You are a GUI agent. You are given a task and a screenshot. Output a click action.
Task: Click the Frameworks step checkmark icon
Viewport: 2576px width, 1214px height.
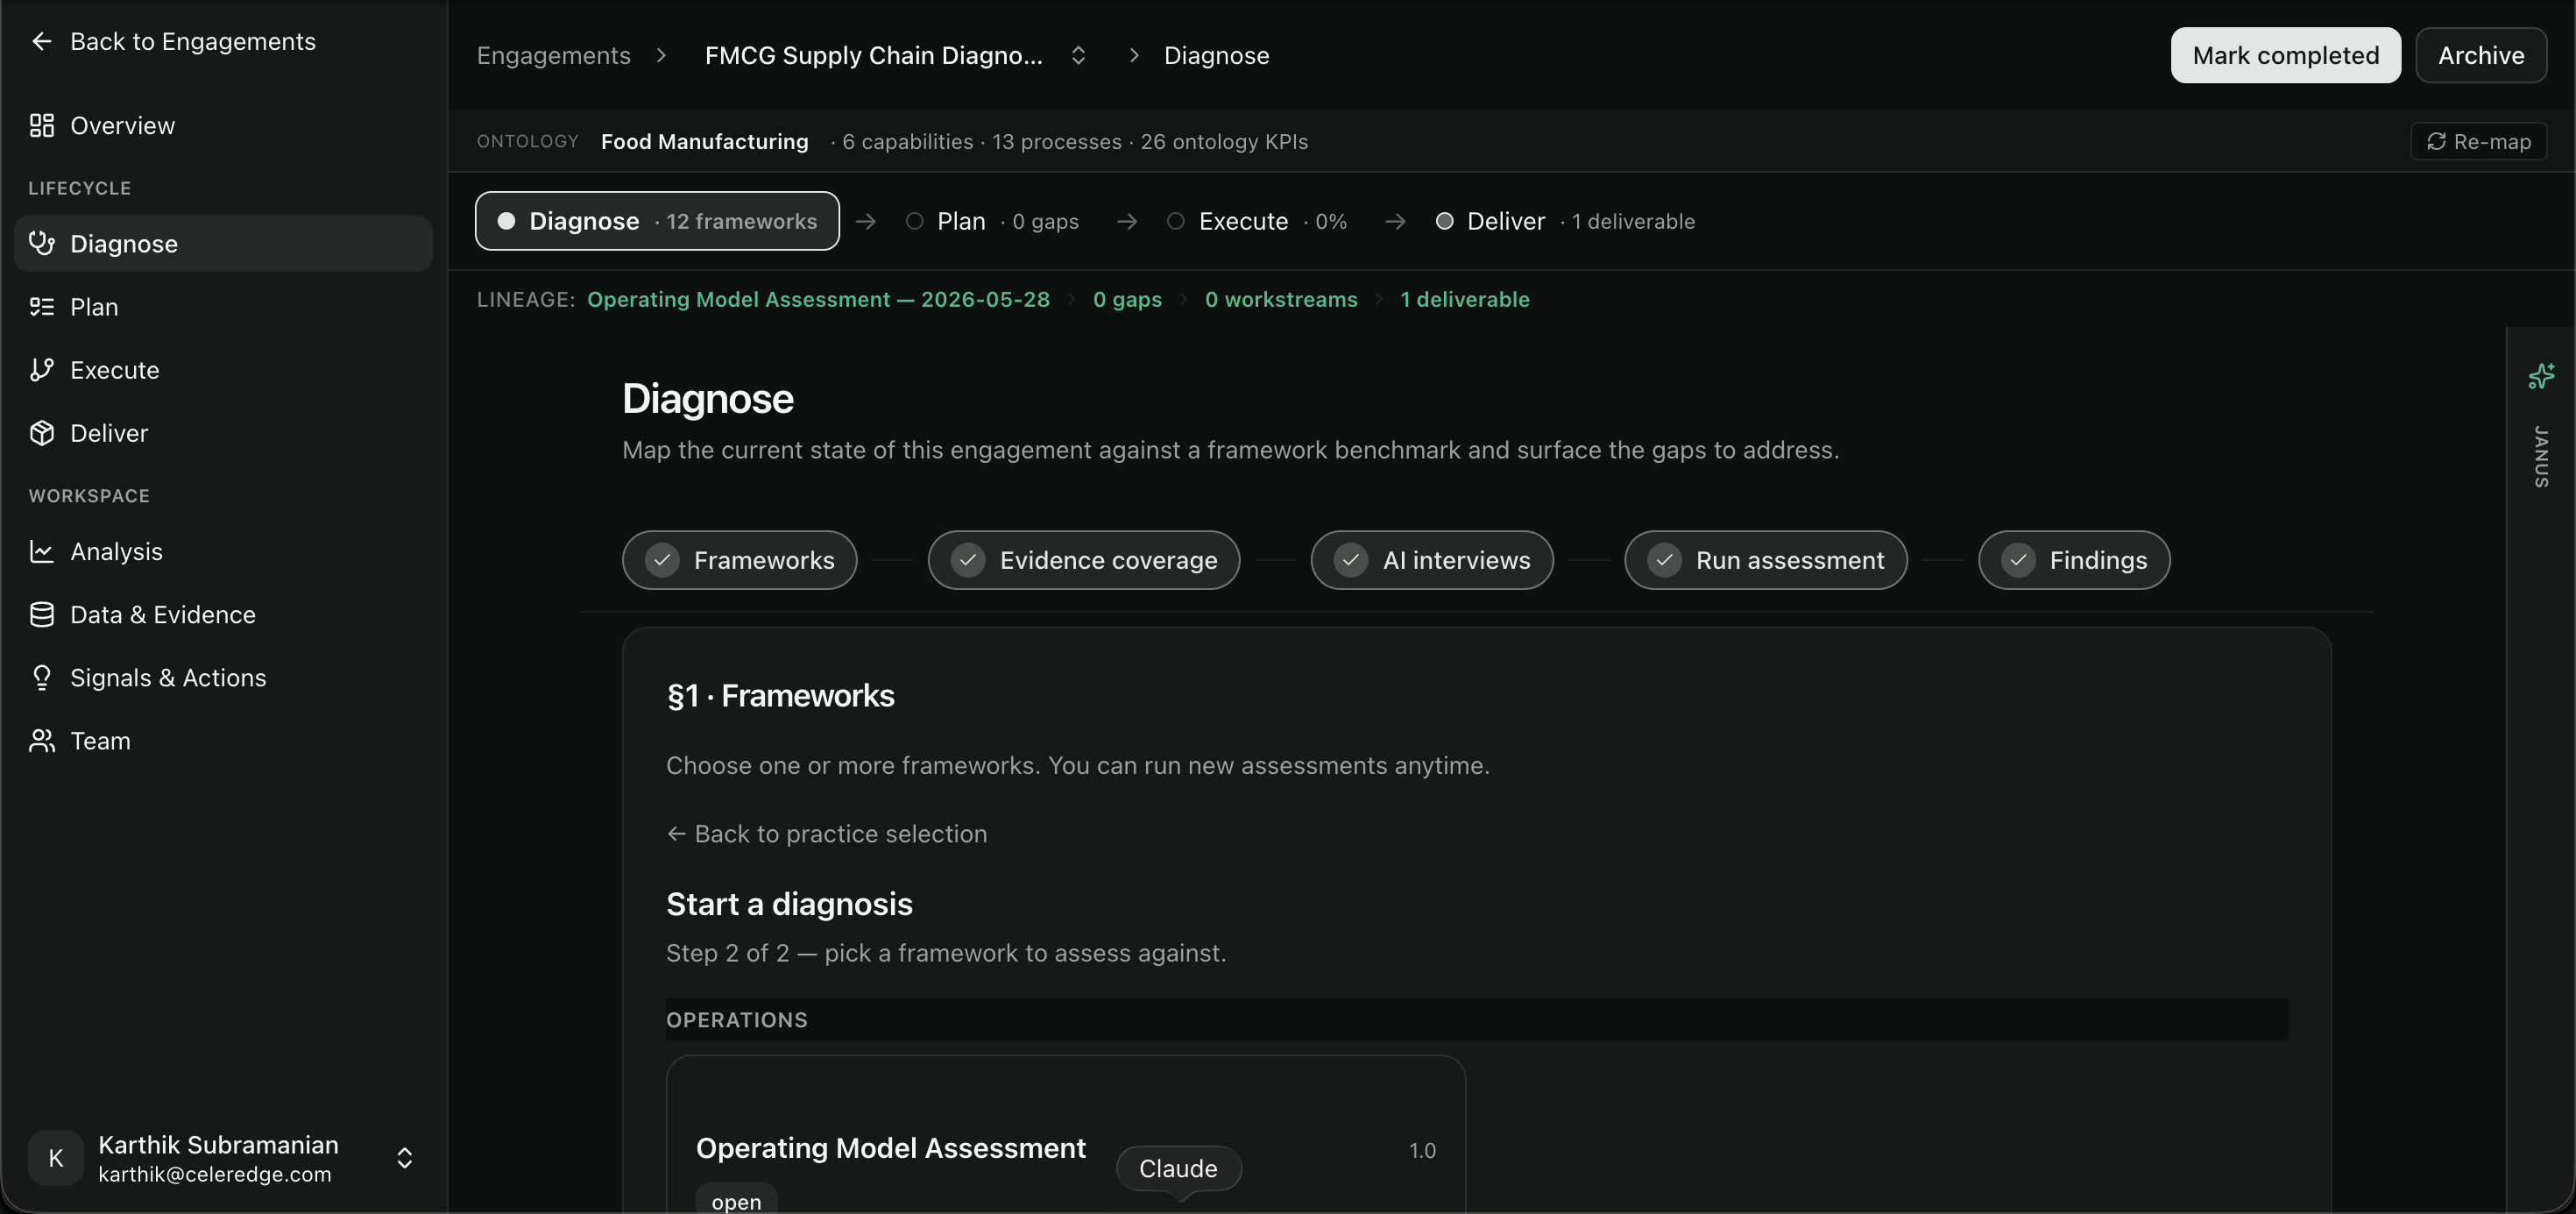(x=662, y=560)
